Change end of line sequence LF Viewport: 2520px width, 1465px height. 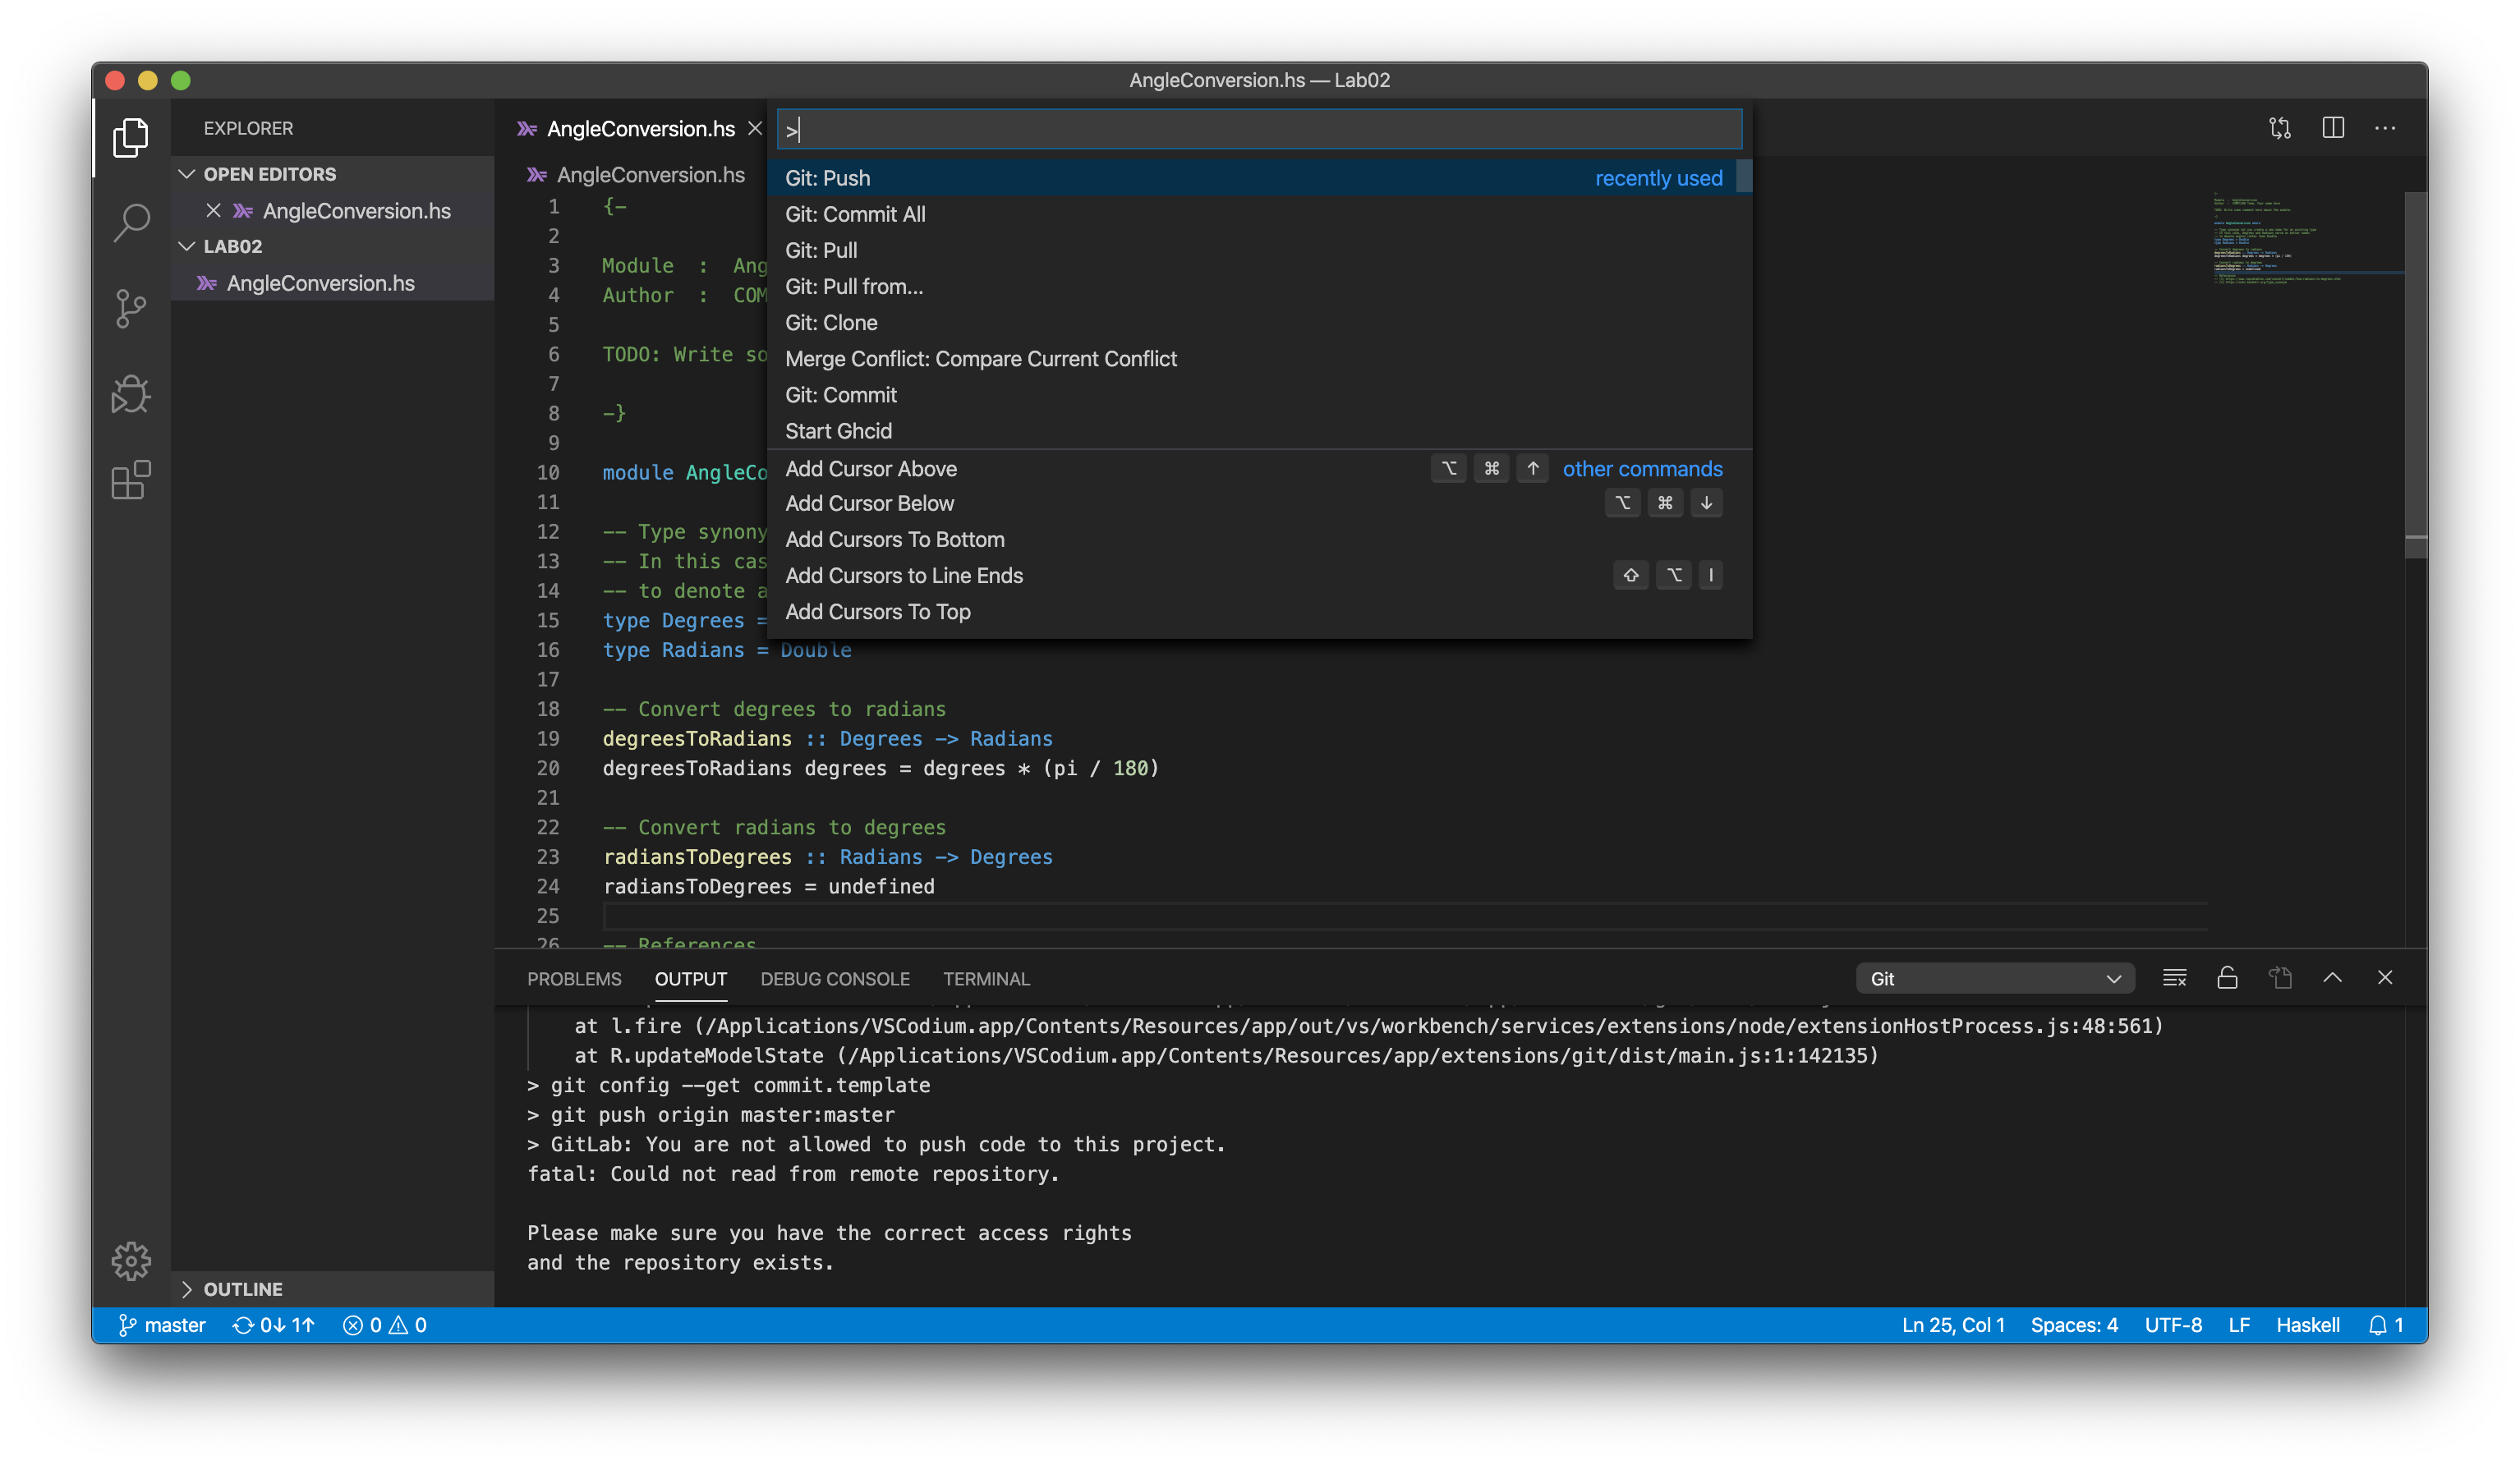[2238, 1324]
